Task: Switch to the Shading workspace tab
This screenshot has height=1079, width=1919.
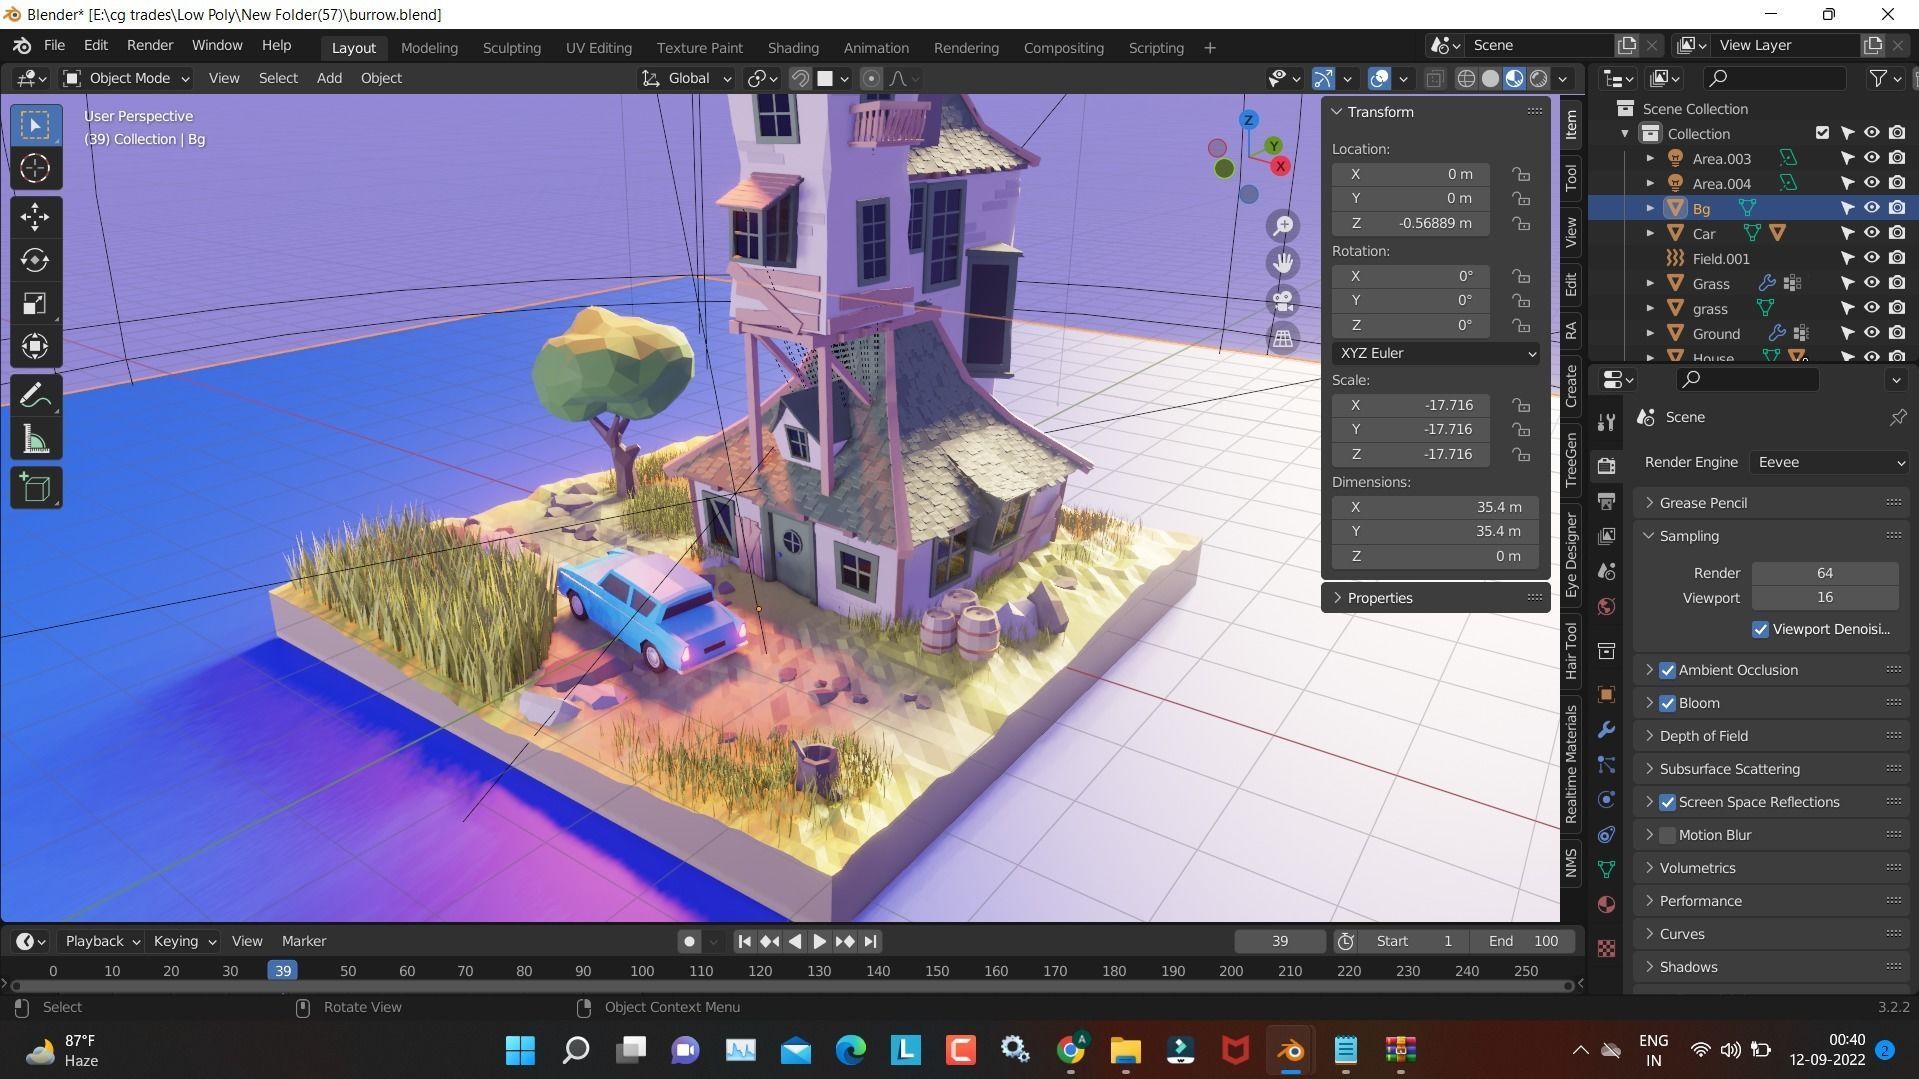Action: 793,47
